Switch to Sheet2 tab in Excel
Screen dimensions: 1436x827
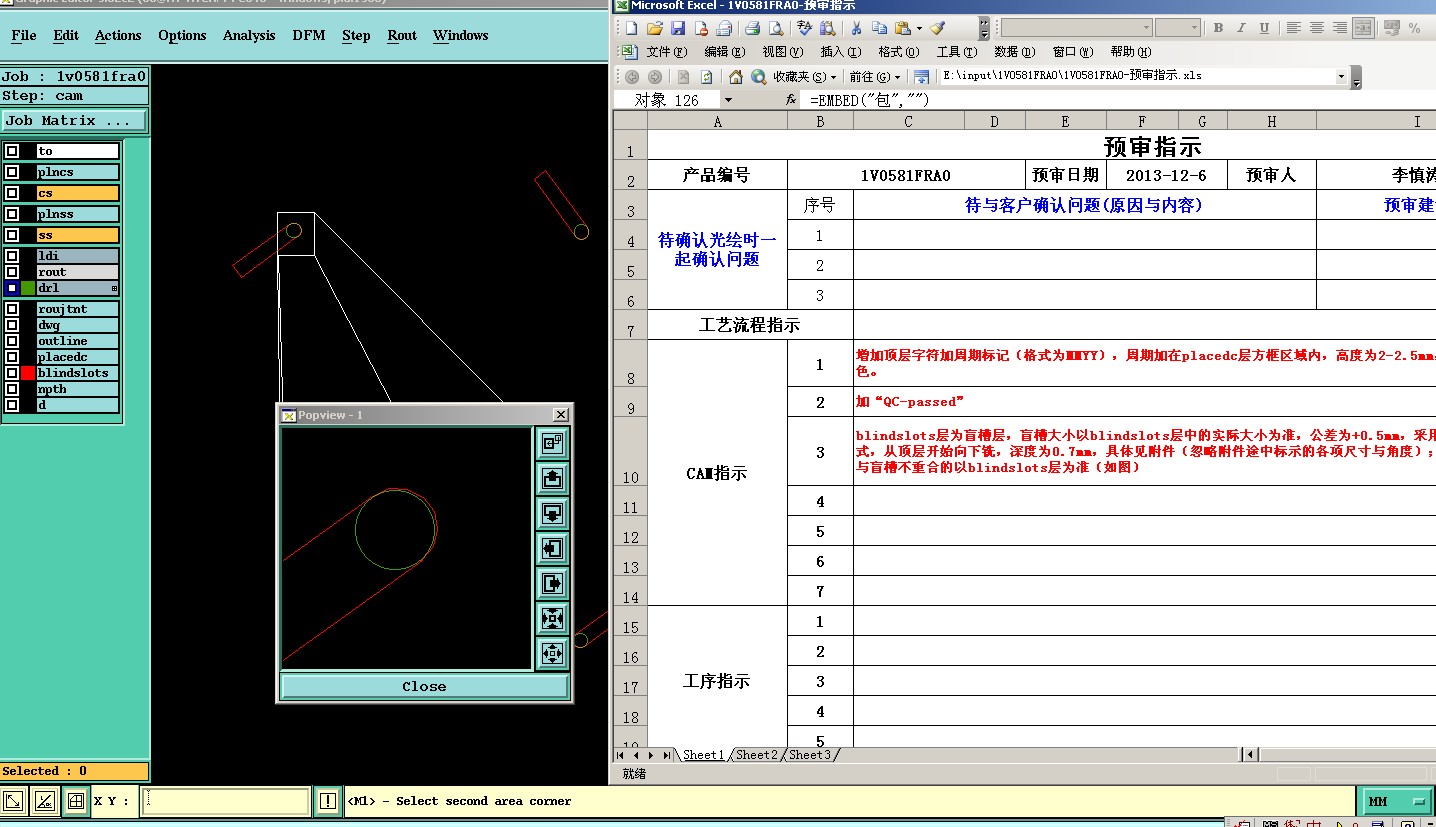pyautogui.click(x=756, y=755)
